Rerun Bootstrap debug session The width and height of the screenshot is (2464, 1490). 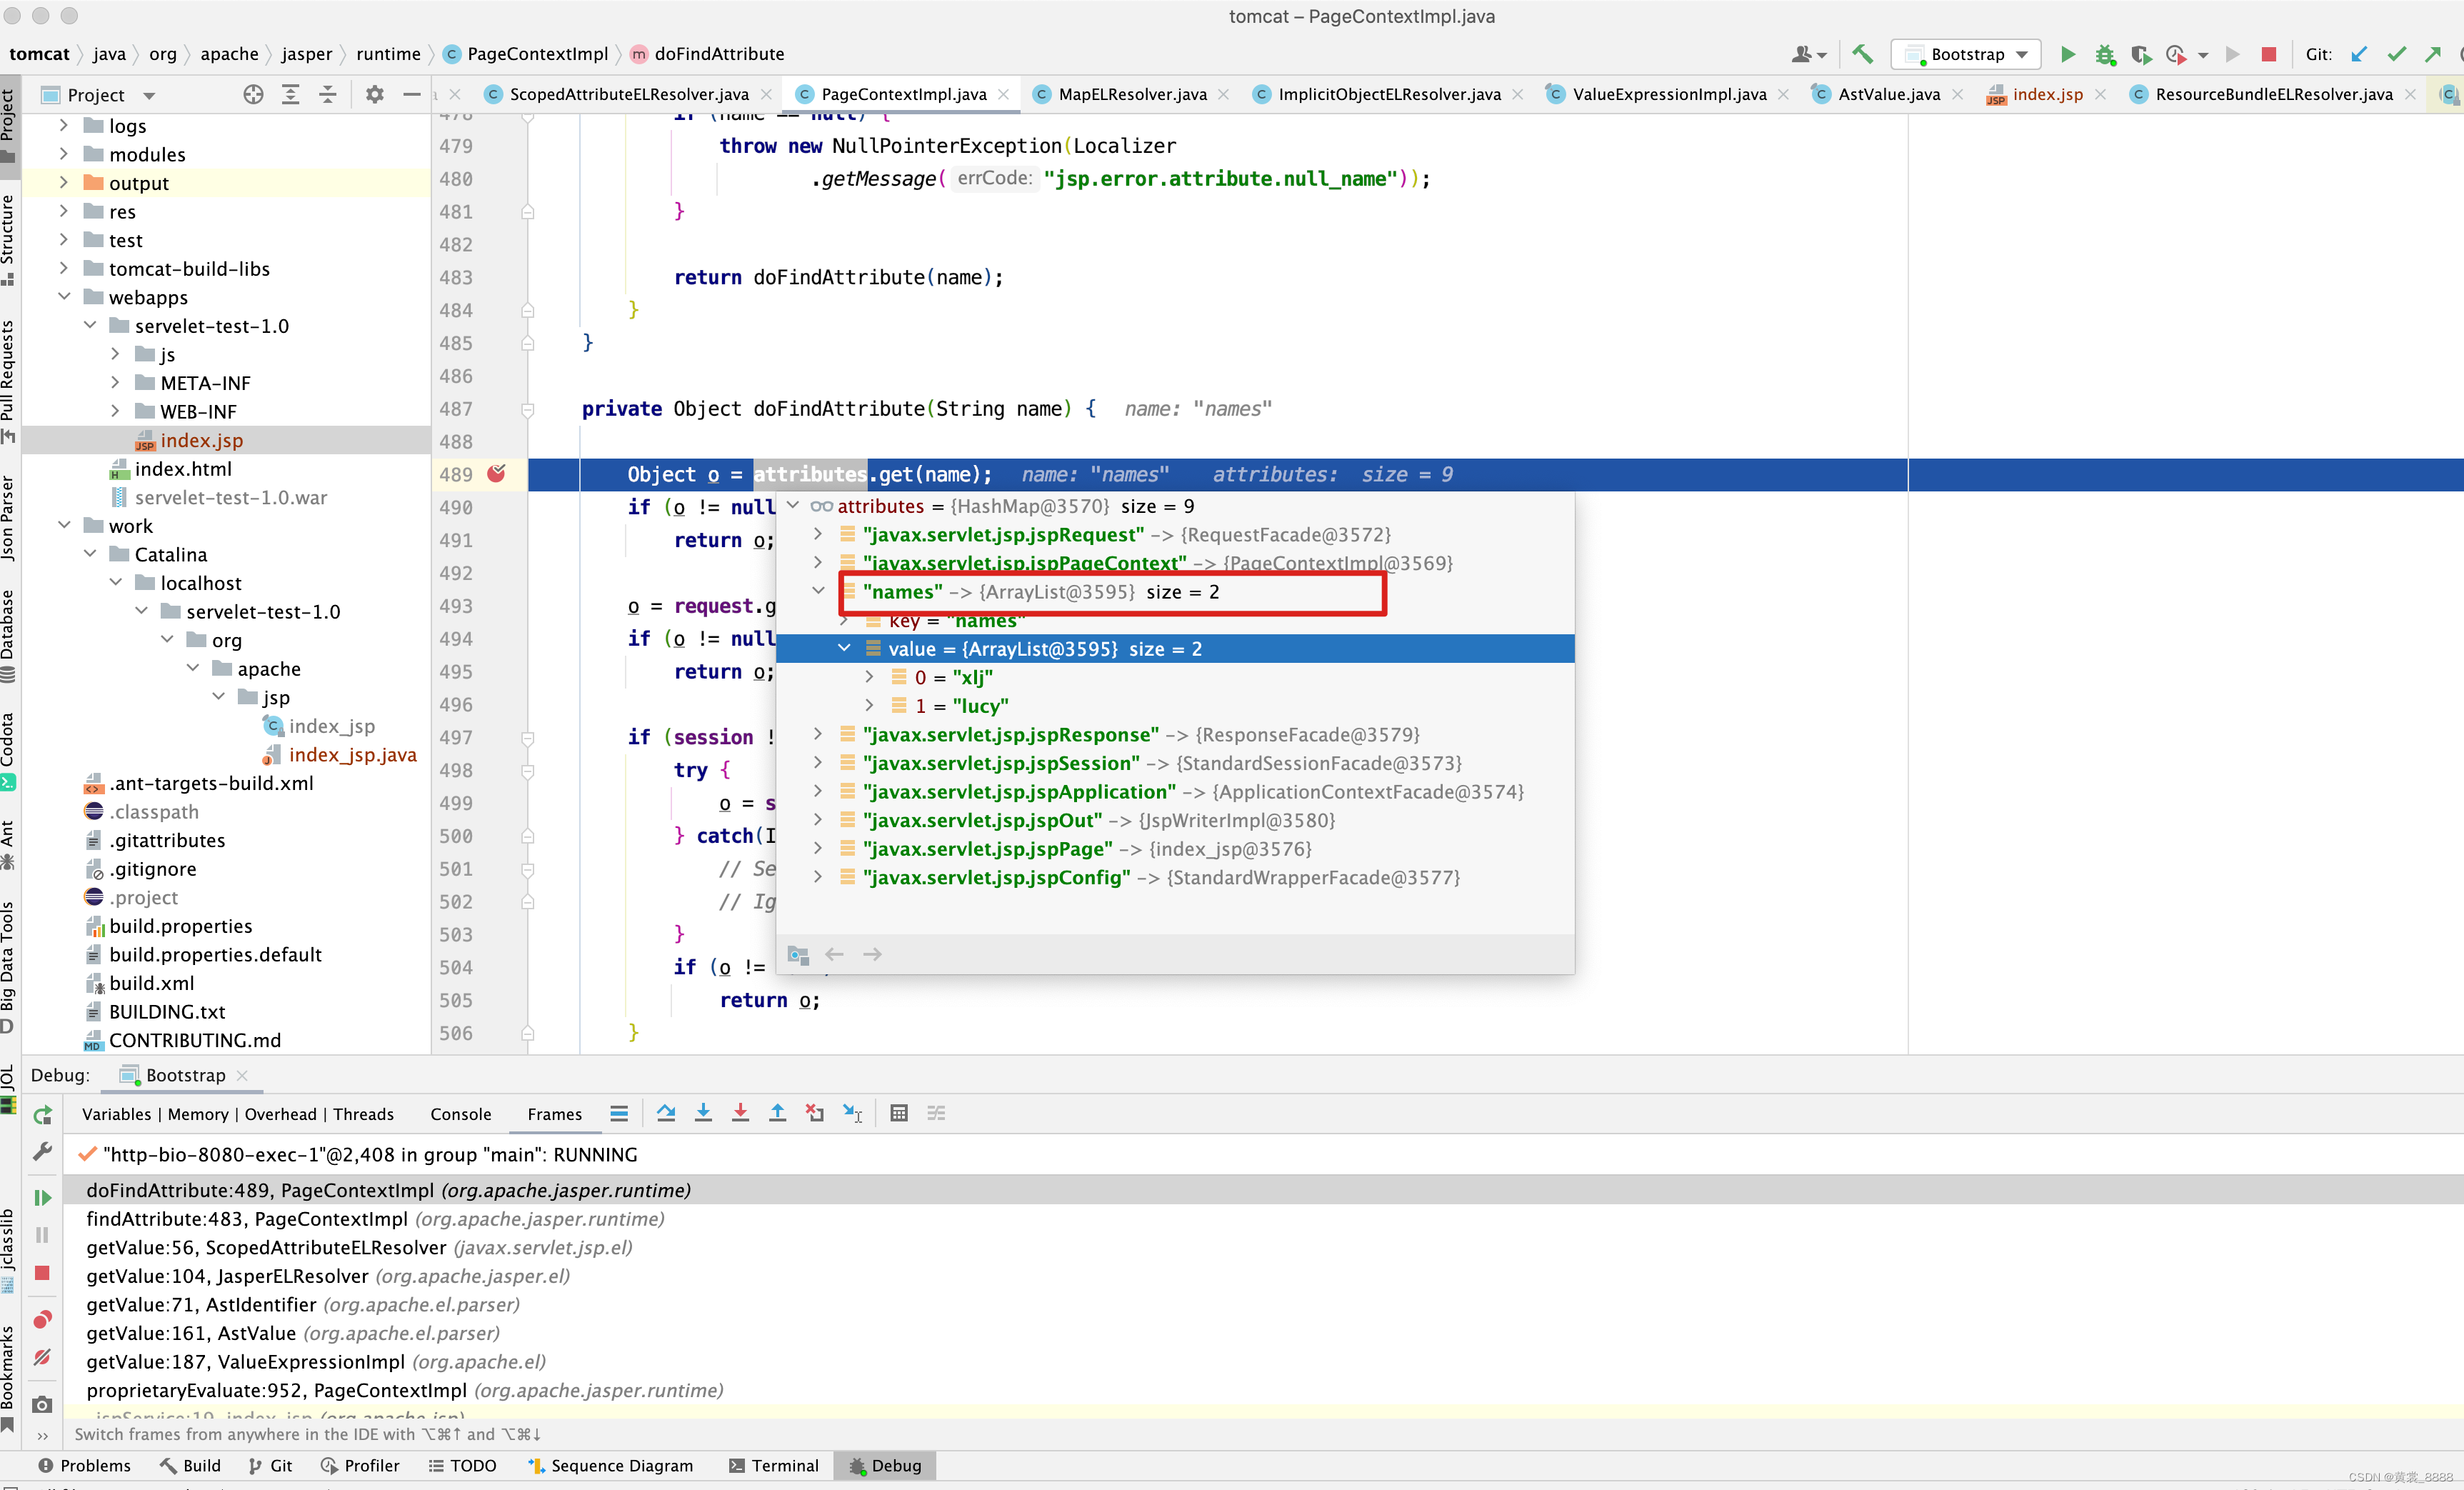tap(42, 1115)
